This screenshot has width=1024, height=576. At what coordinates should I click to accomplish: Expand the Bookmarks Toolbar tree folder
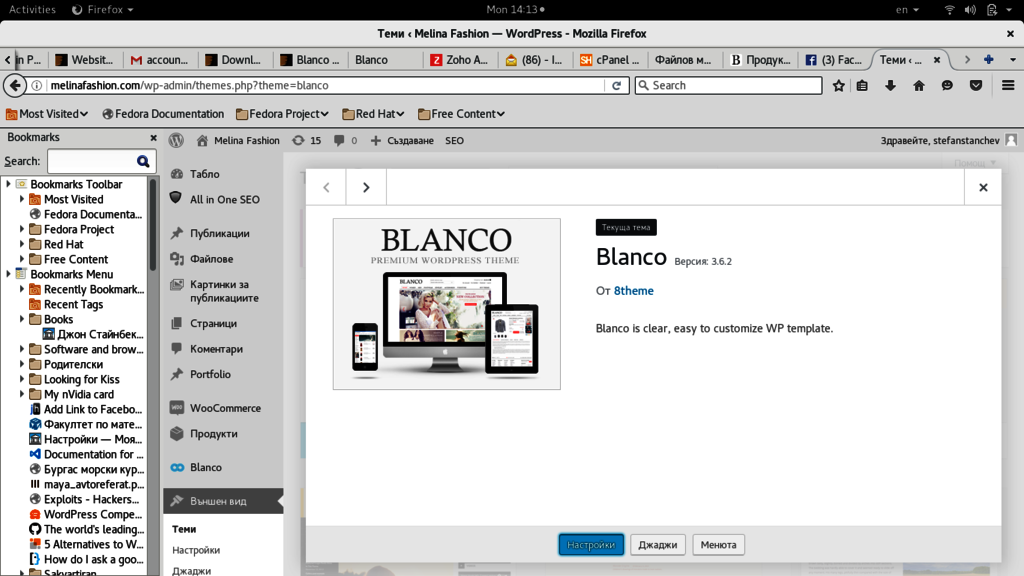coord(8,184)
